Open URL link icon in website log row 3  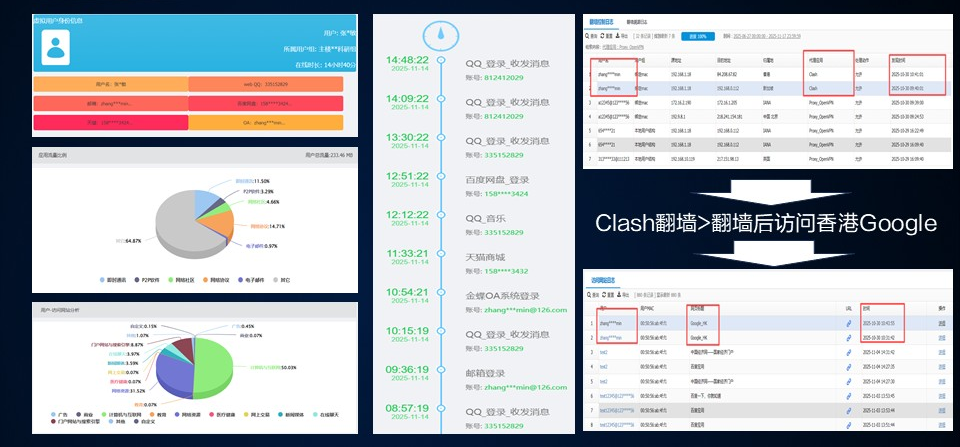pos(849,352)
